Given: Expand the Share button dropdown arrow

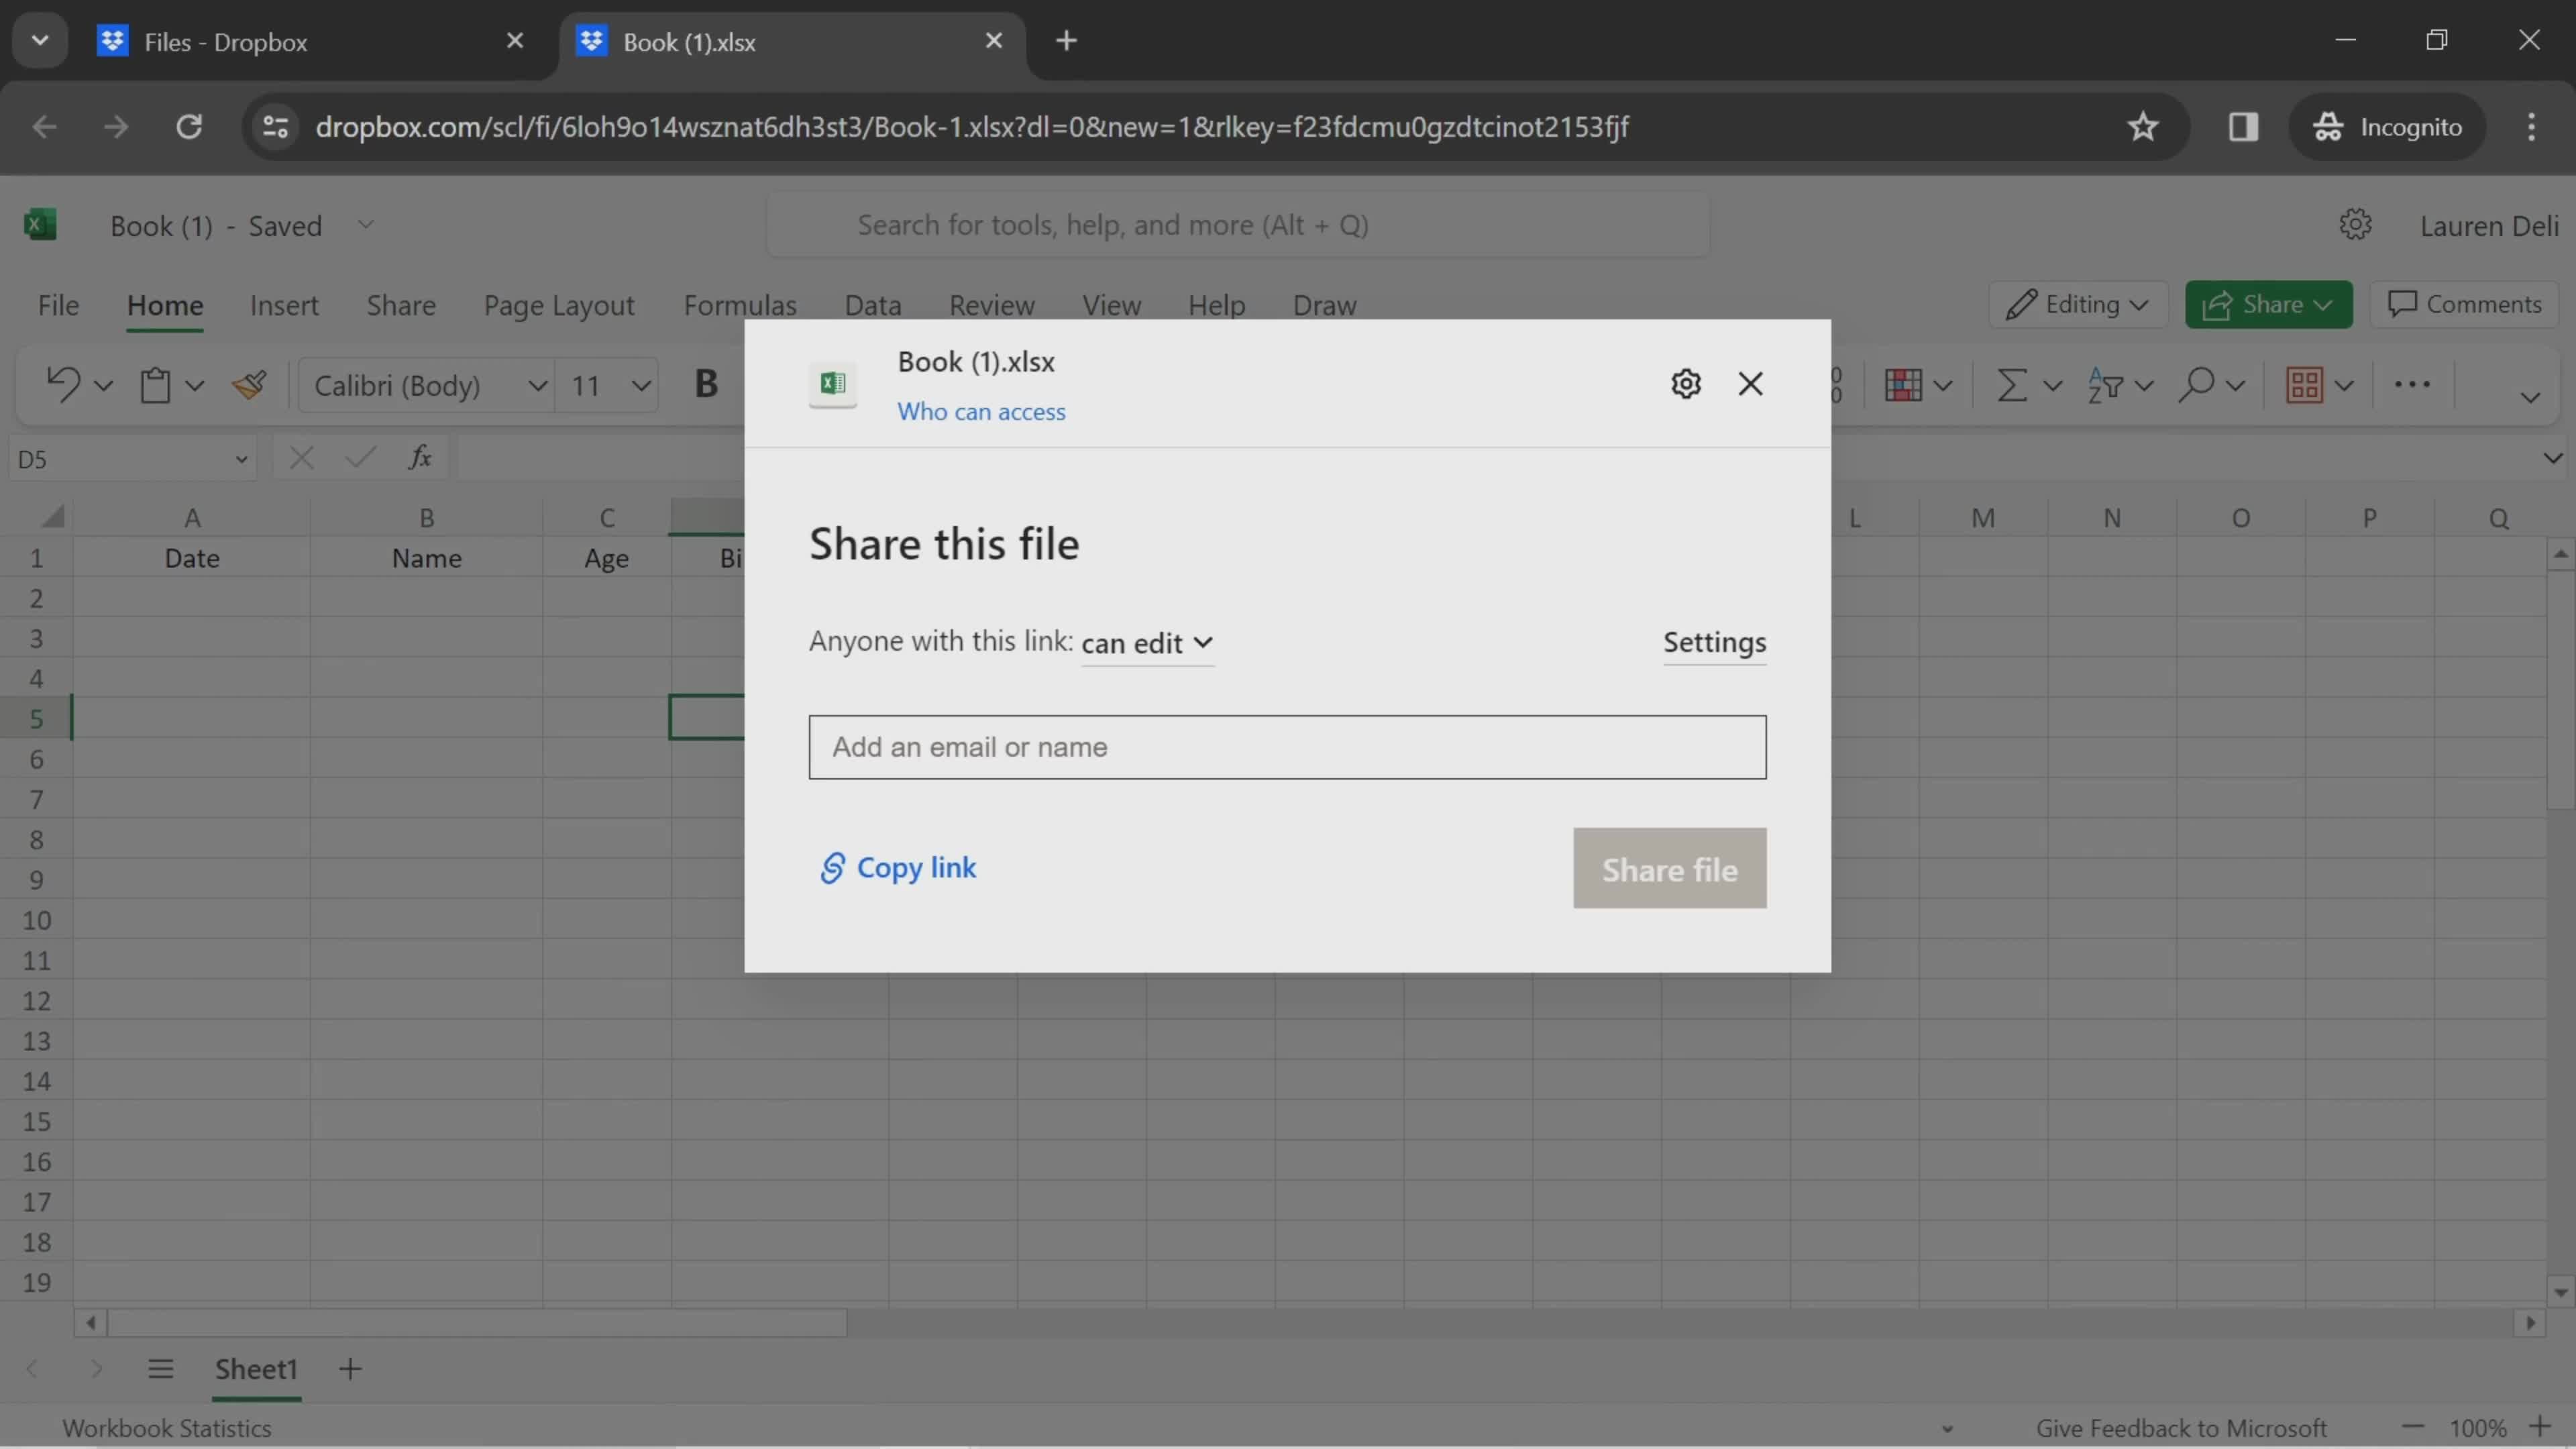Looking at the screenshot, I should pyautogui.click(x=2326, y=305).
